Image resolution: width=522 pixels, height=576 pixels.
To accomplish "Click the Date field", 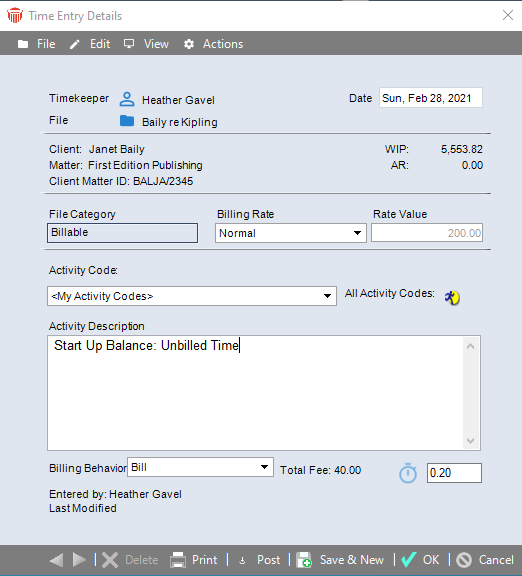I will (x=431, y=98).
